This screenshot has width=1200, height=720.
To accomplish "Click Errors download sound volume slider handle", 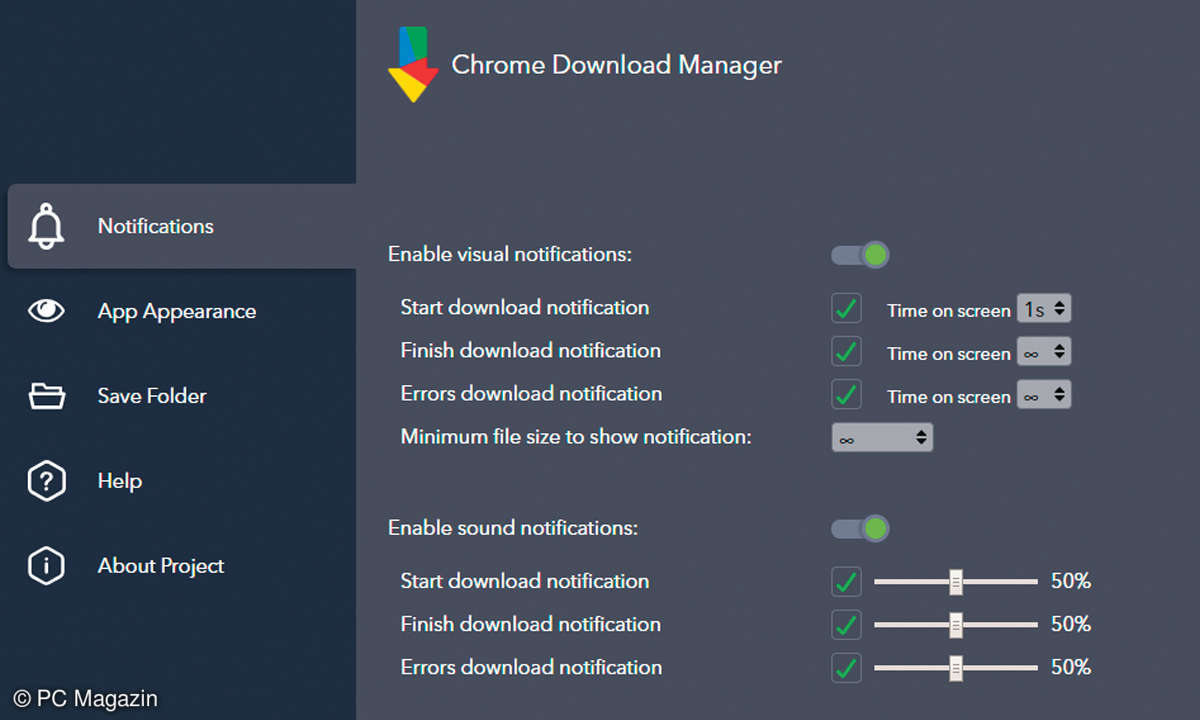I will (x=955, y=668).
